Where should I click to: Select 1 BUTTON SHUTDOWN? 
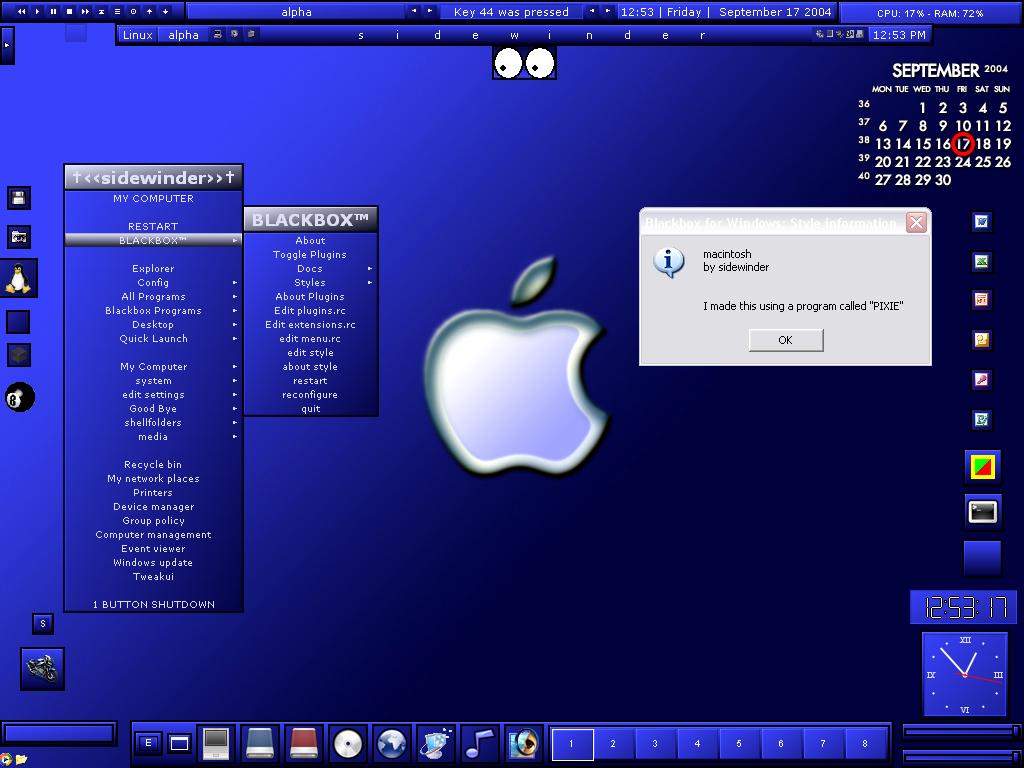[x=153, y=605]
